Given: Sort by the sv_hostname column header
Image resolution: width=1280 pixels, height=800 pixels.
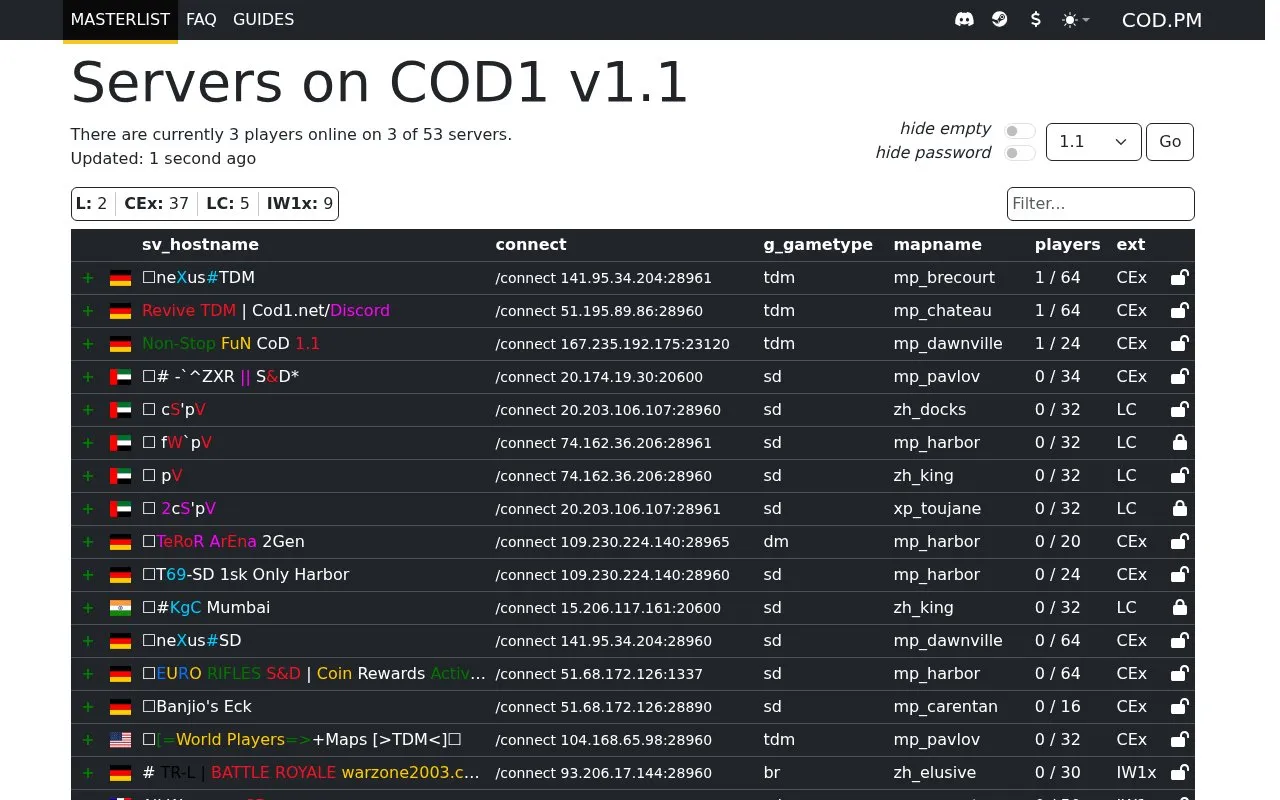Looking at the screenshot, I should point(200,245).
